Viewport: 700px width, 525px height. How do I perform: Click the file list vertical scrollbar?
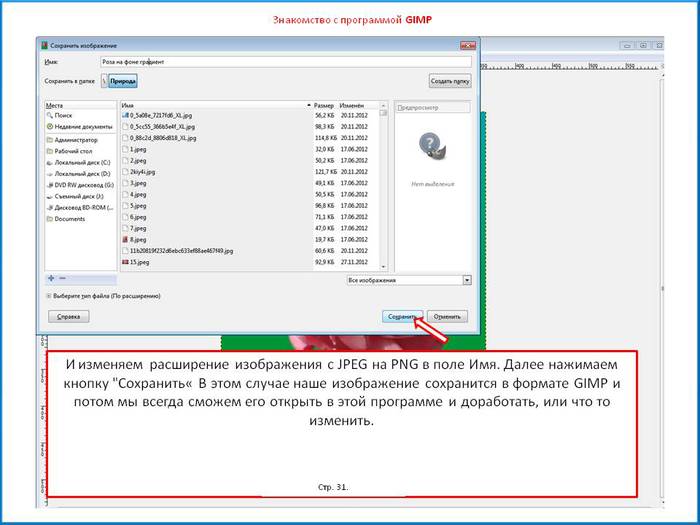pos(383,186)
